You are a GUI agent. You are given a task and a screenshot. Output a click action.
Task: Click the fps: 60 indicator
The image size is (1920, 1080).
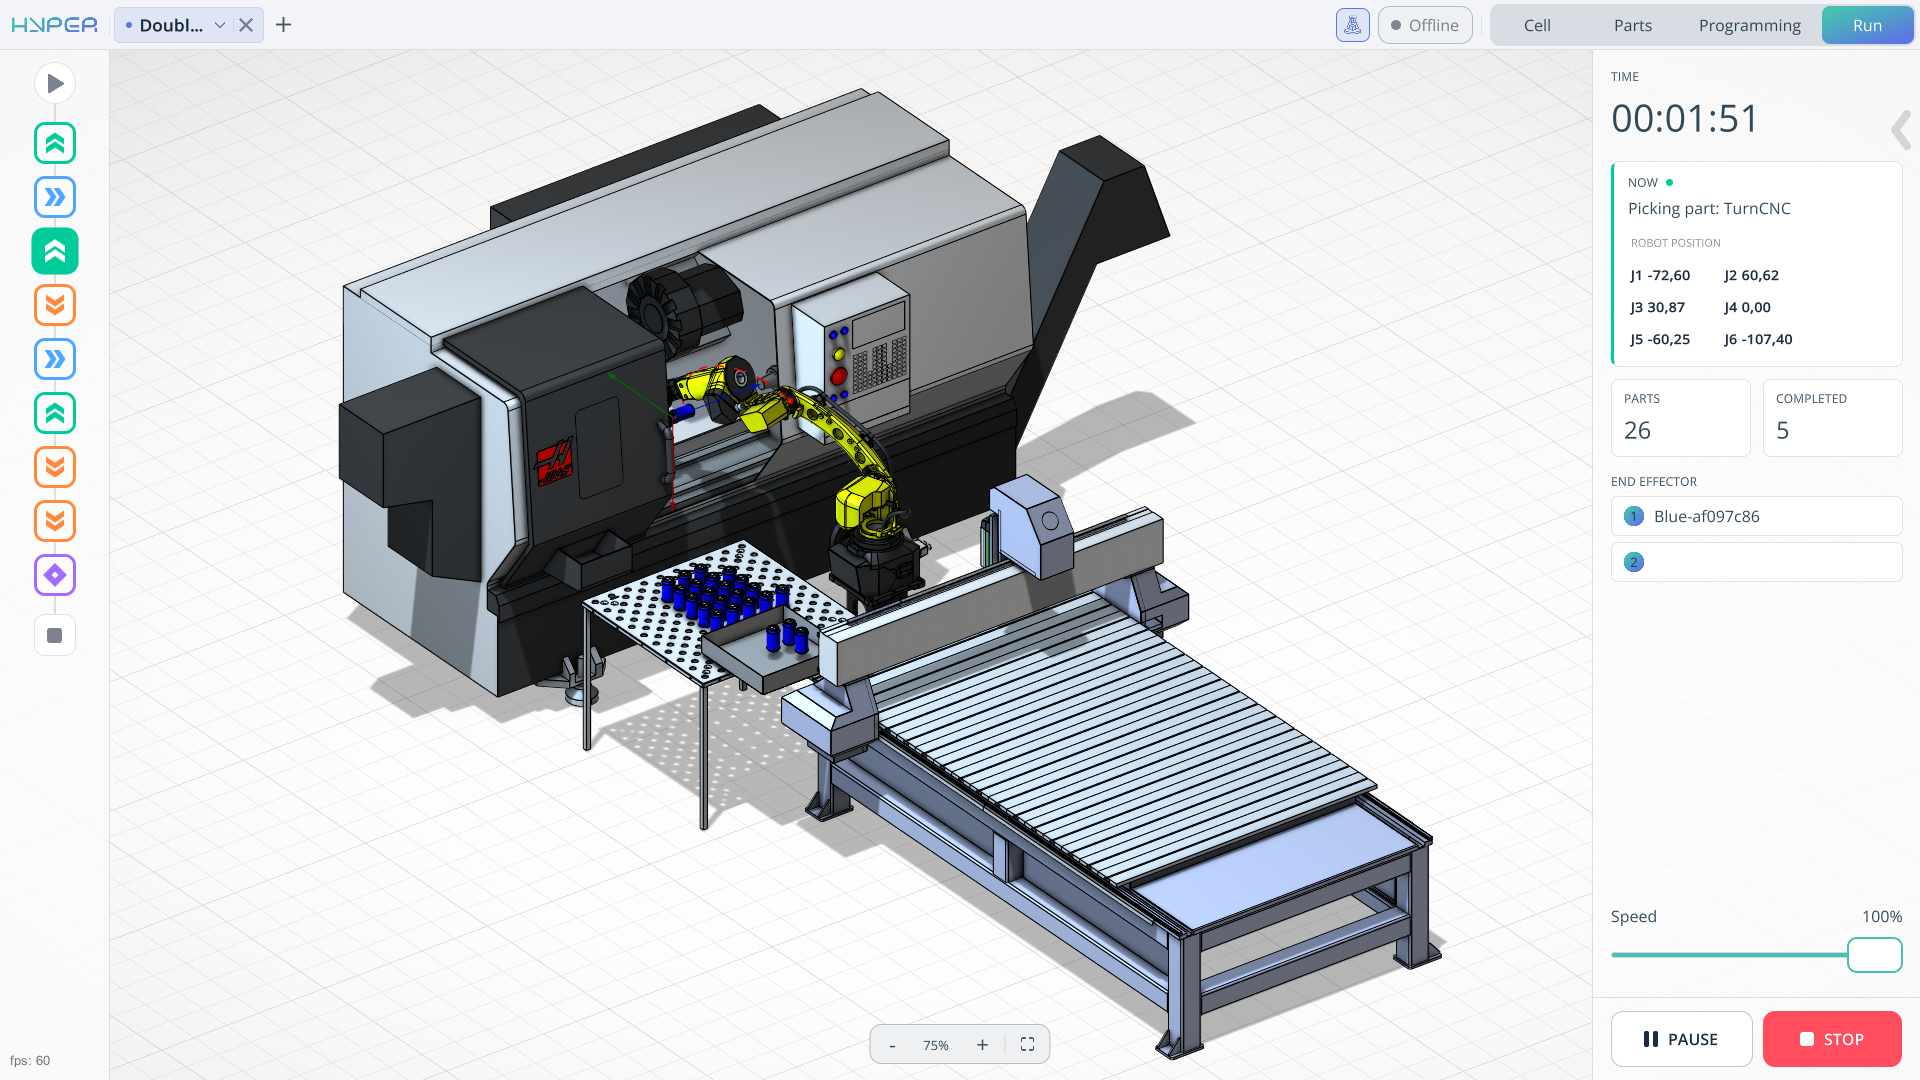click(30, 1061)
